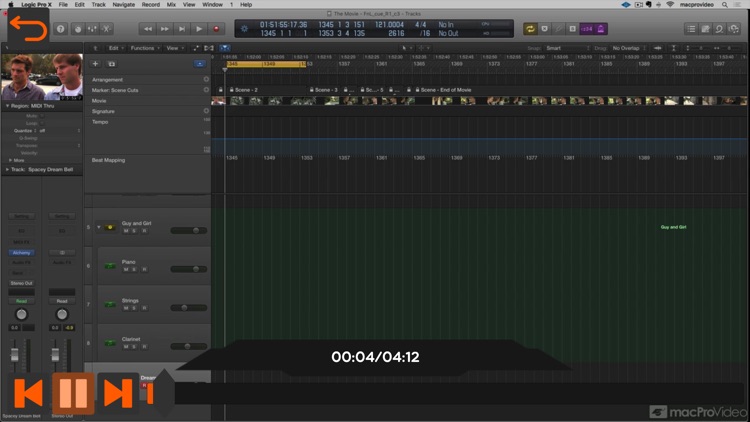The width and height of the screenshot is (750, 422).
Task: Open the Mixer button in control bar
Action: (x=94, y=29)
